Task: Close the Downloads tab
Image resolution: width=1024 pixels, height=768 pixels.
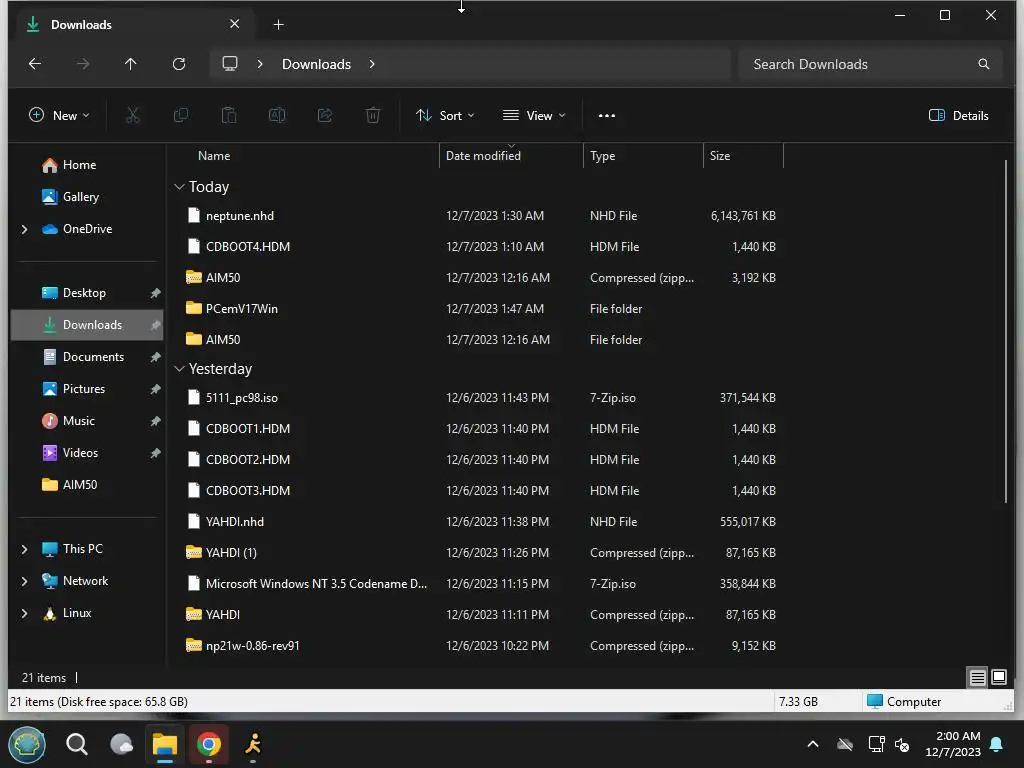Action: coord(234,24)
